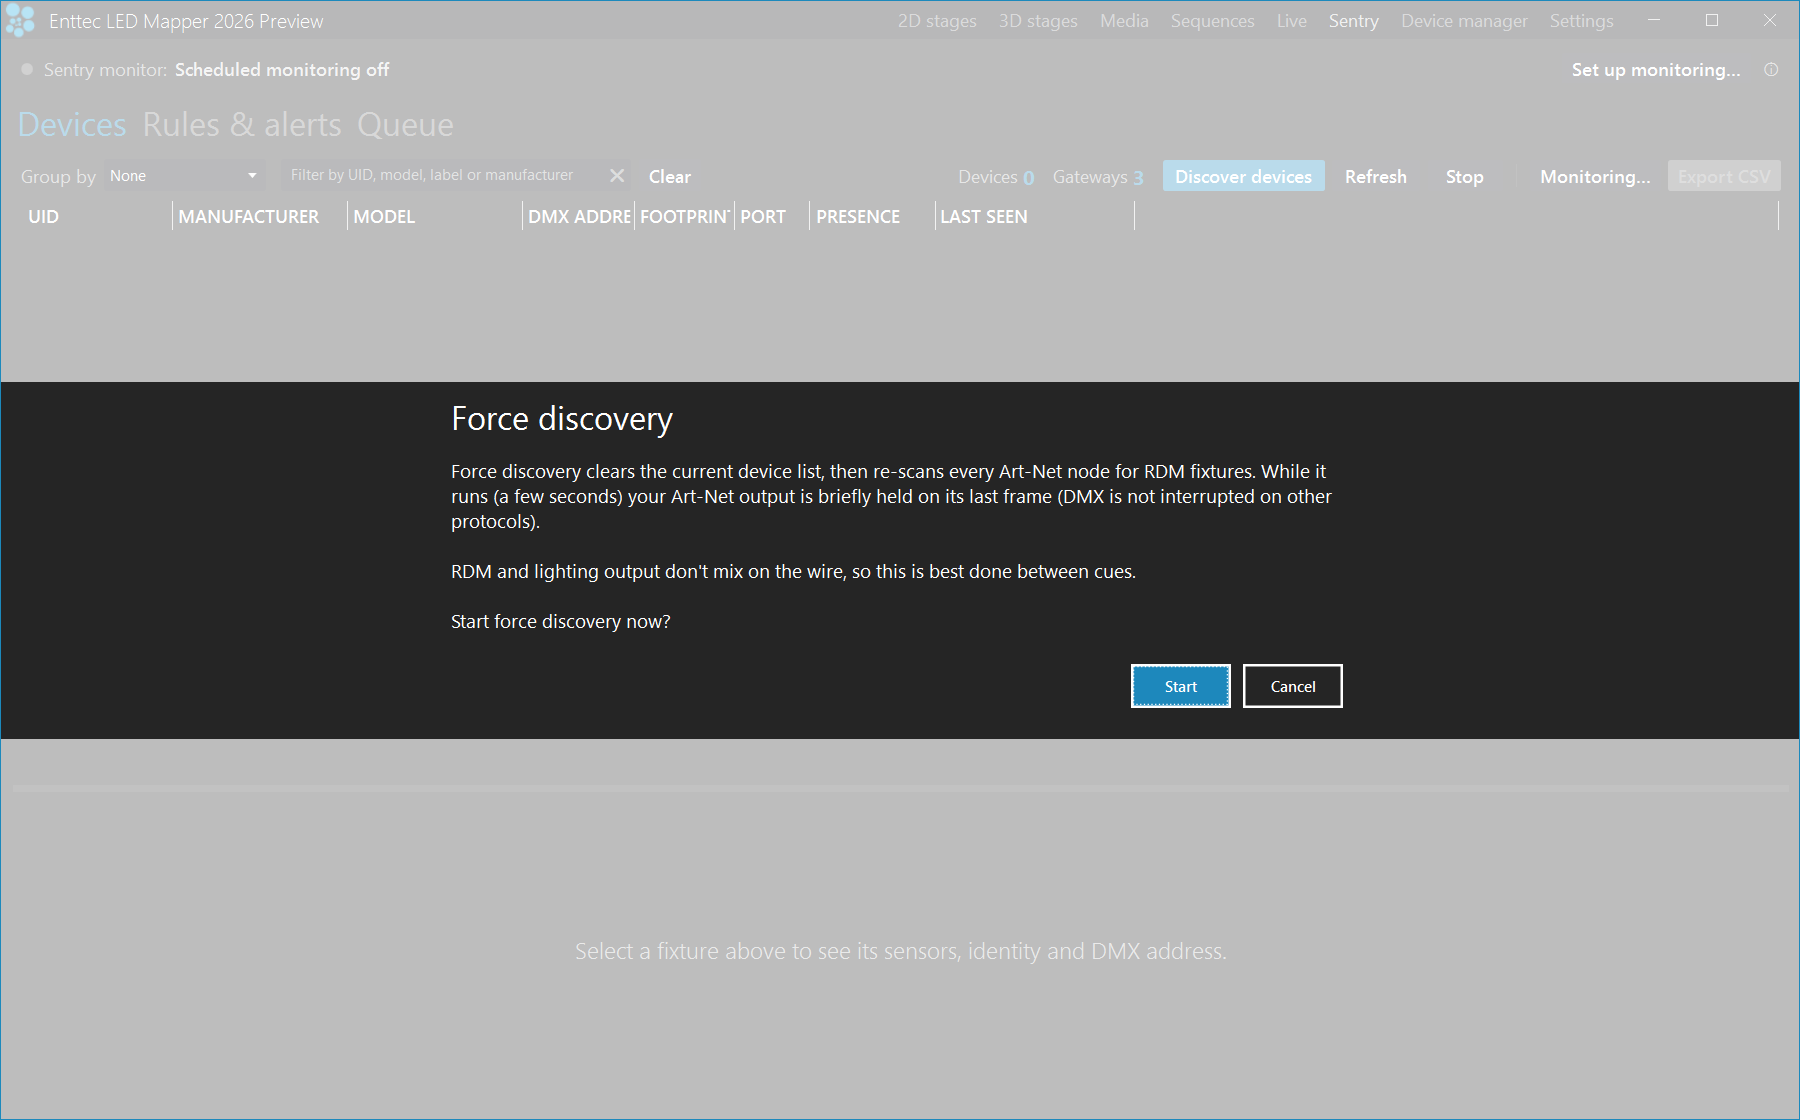This screenshot has width=1800, height=1120.
Task: Open Device manager tab
Action: click(1464, 21)
